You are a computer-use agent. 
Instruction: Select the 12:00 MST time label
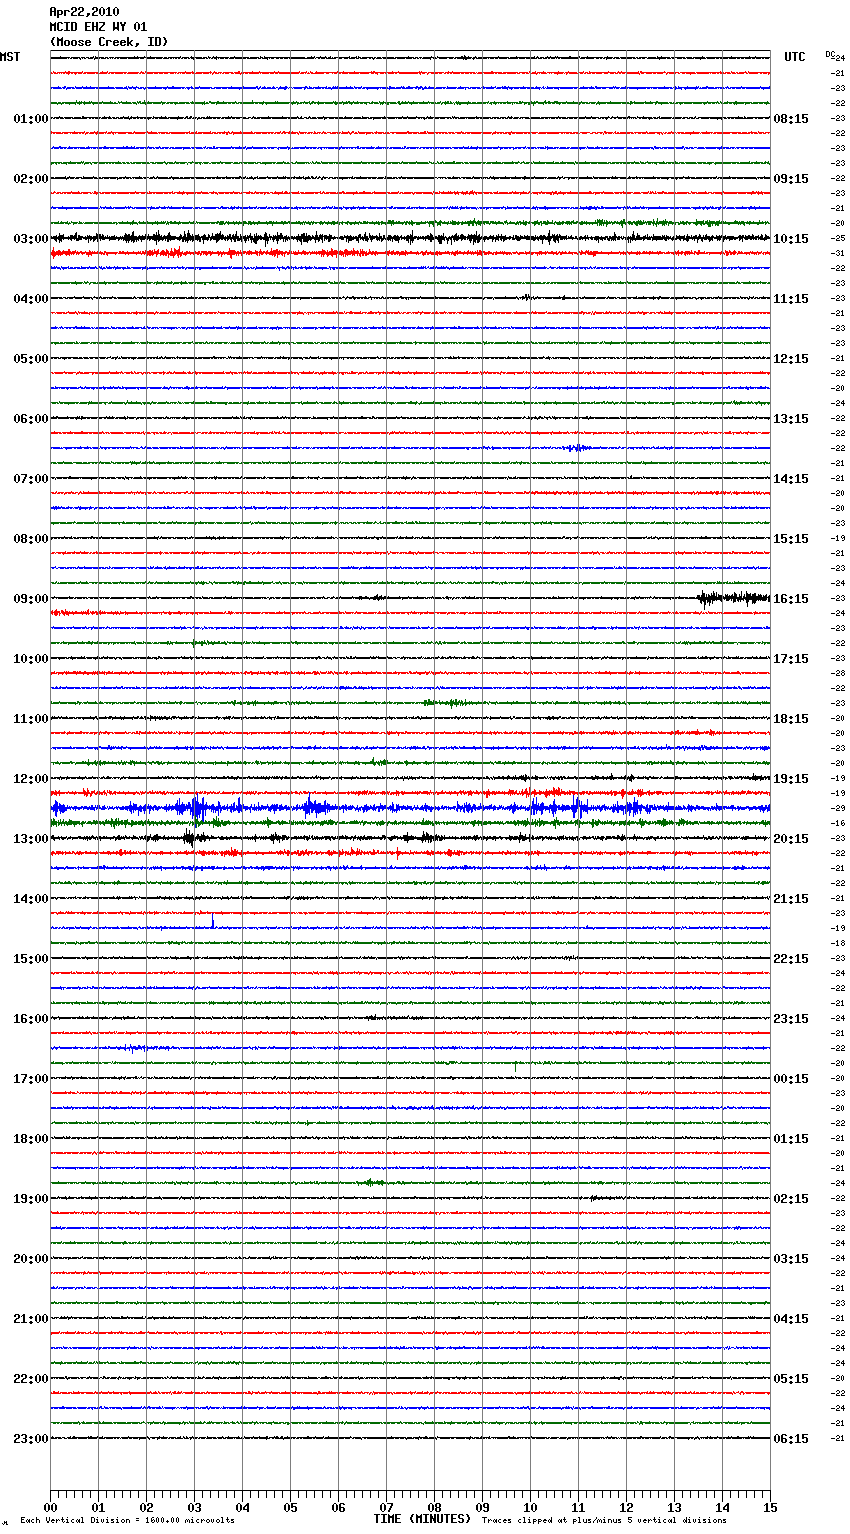coord(30,779)
